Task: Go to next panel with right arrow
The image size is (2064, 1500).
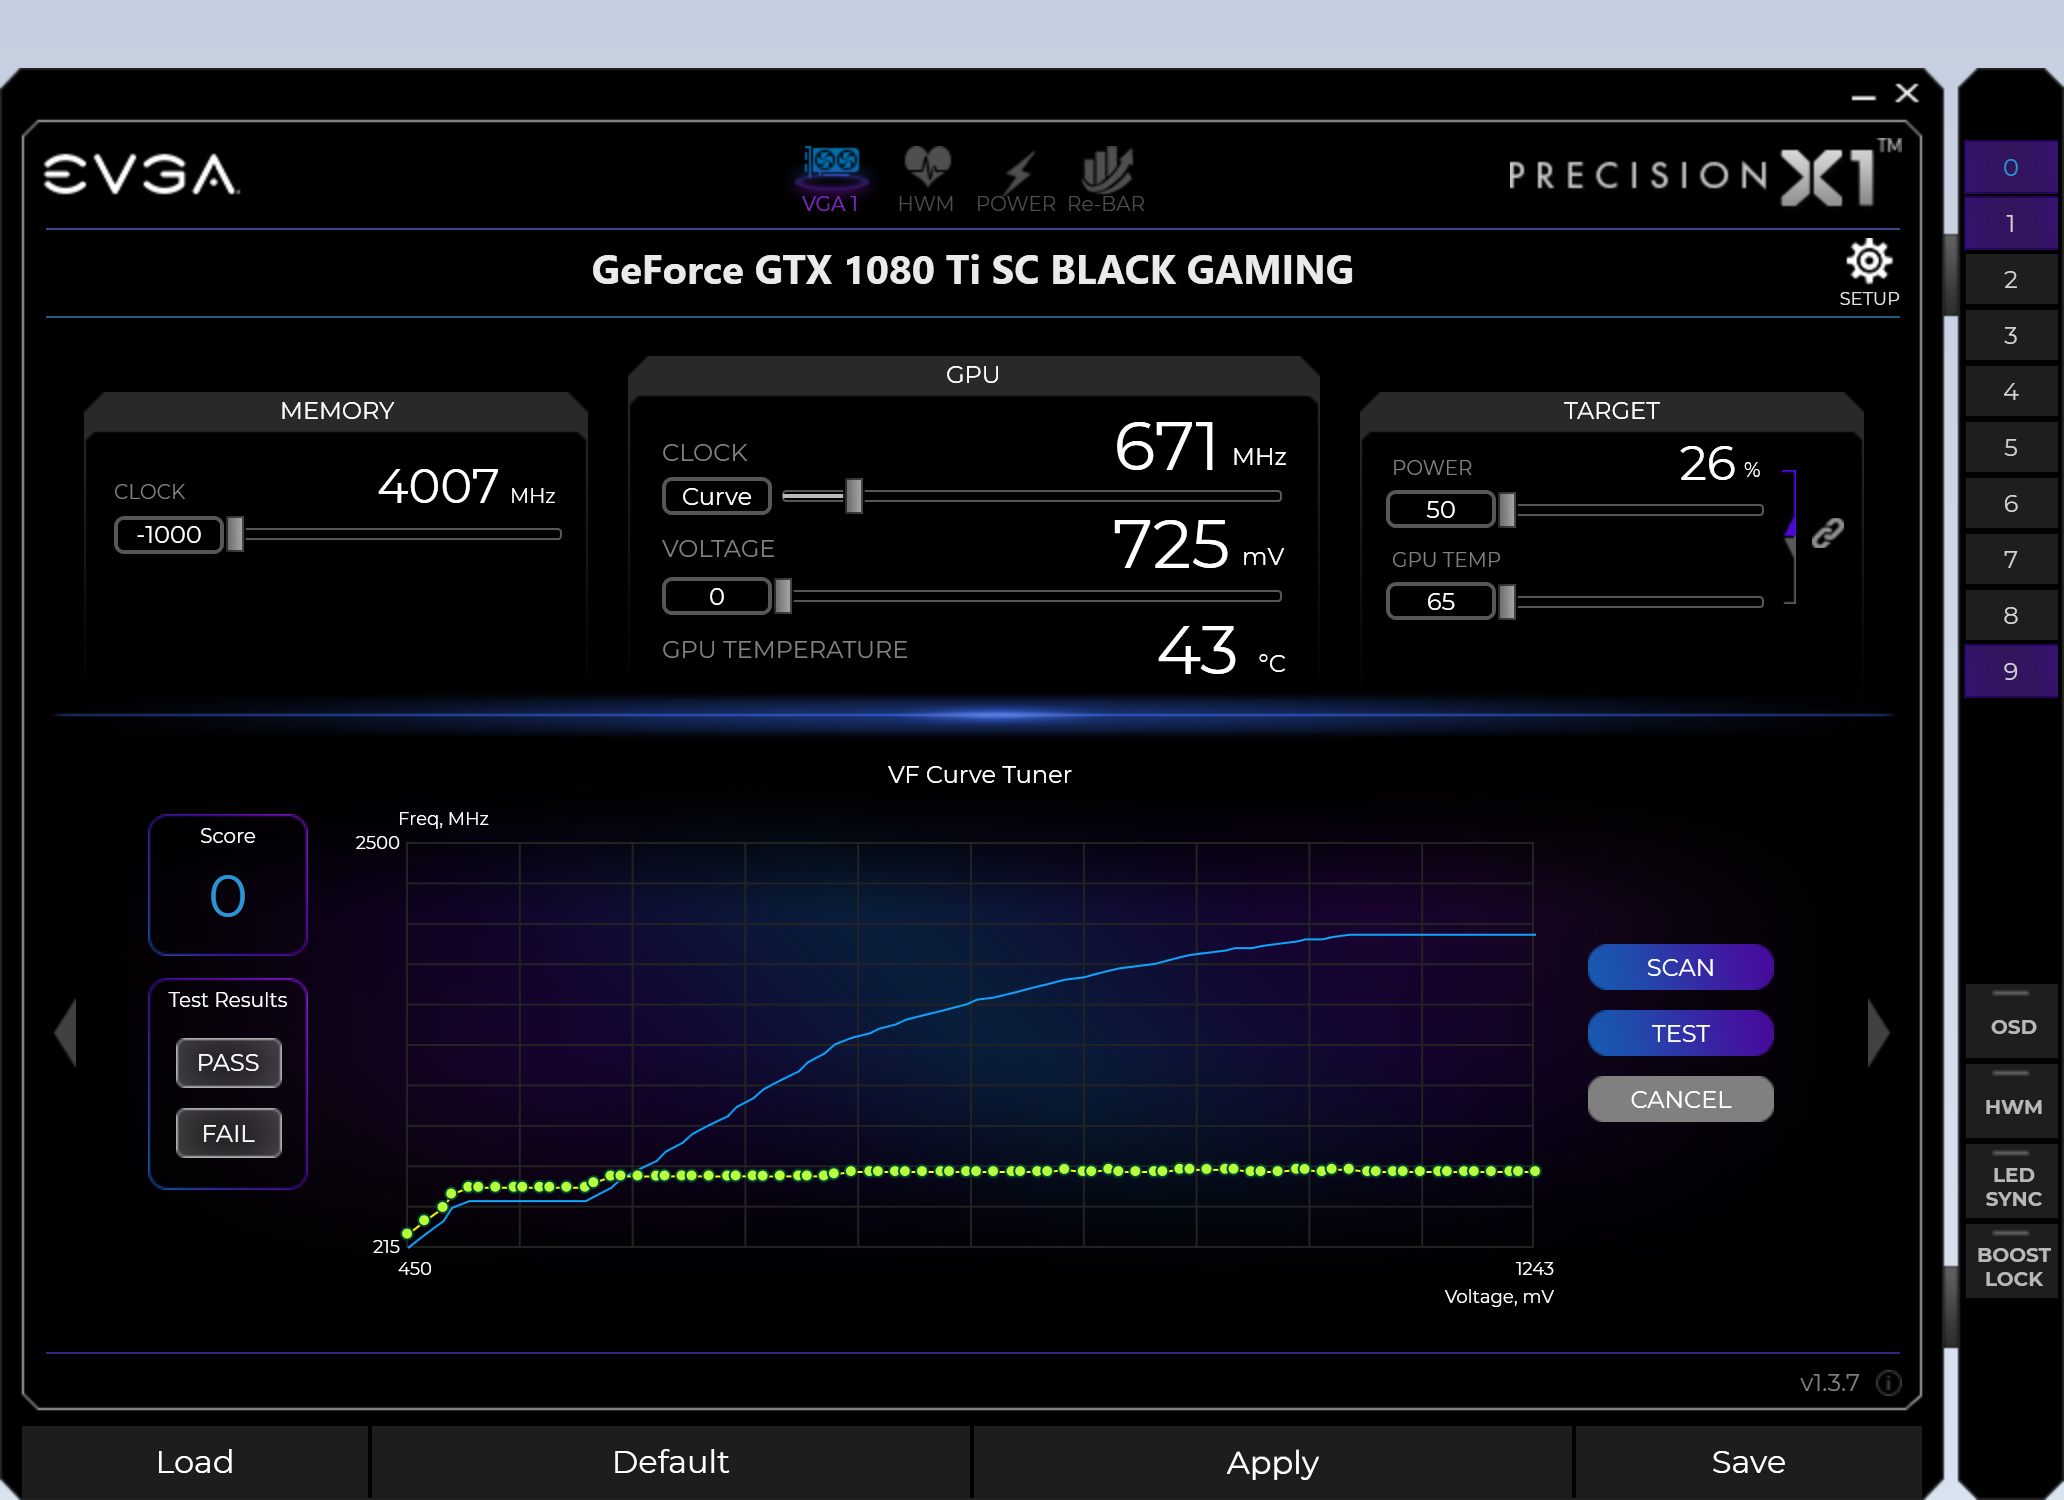Action: pos(1878,1033)
